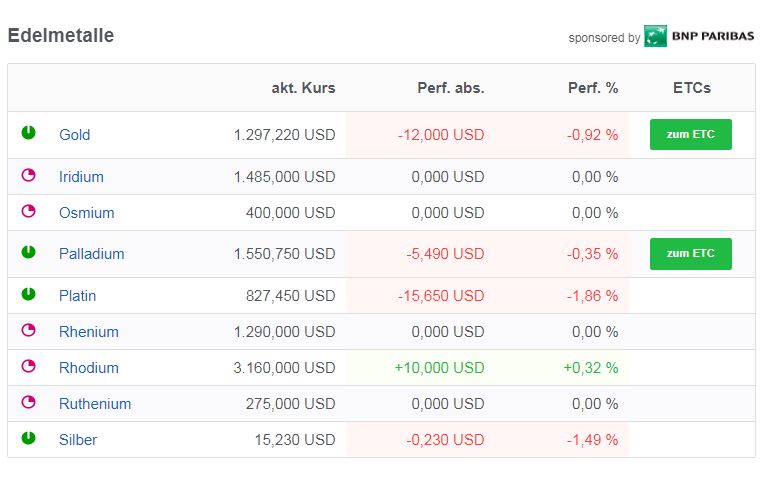Click the pink clock icon beside Osmium
The width and height of the screenshot is (770, 490).
coord(29,211)
